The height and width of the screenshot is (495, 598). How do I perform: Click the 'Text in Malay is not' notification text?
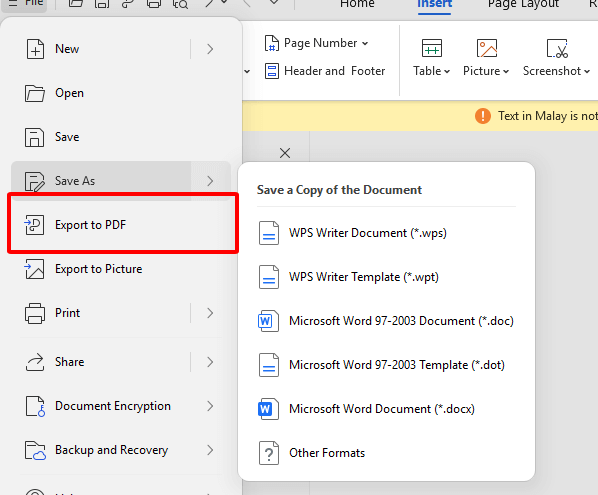click(548, 116)
